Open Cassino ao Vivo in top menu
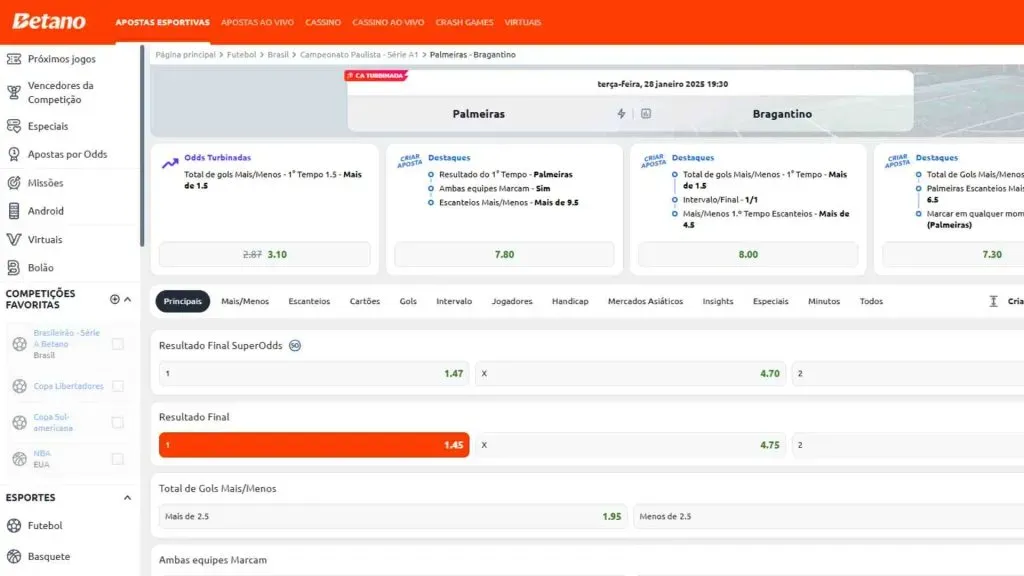 click(388, 22)
